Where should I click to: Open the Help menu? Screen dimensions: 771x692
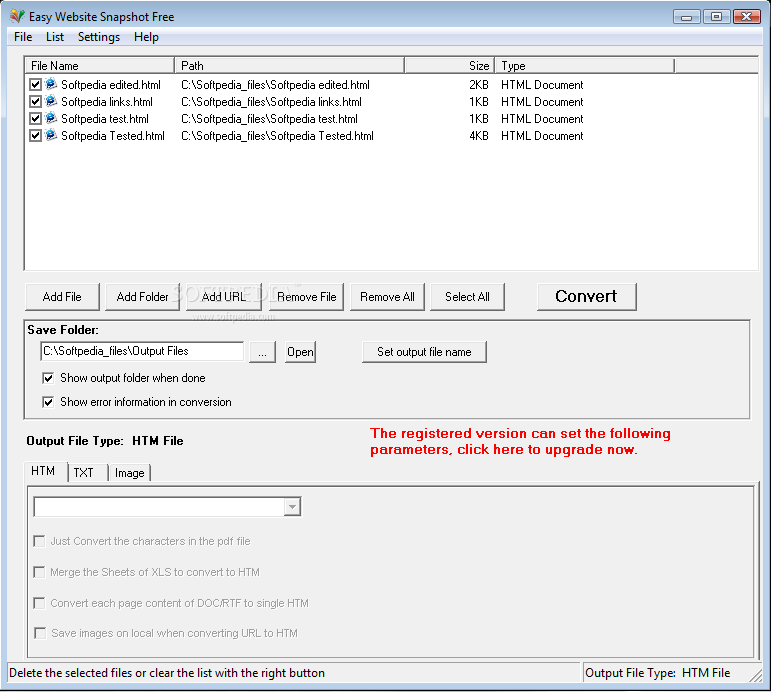[146, 37]
